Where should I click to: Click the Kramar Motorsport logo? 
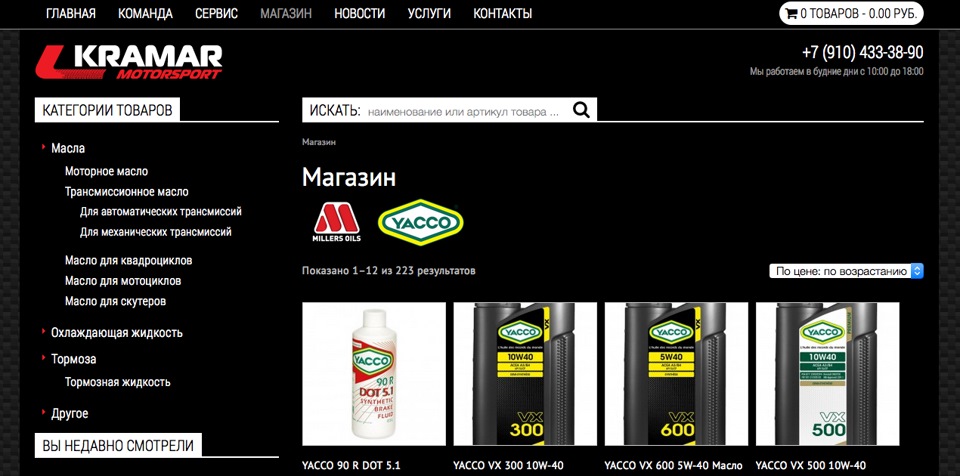tap(129, 62)
